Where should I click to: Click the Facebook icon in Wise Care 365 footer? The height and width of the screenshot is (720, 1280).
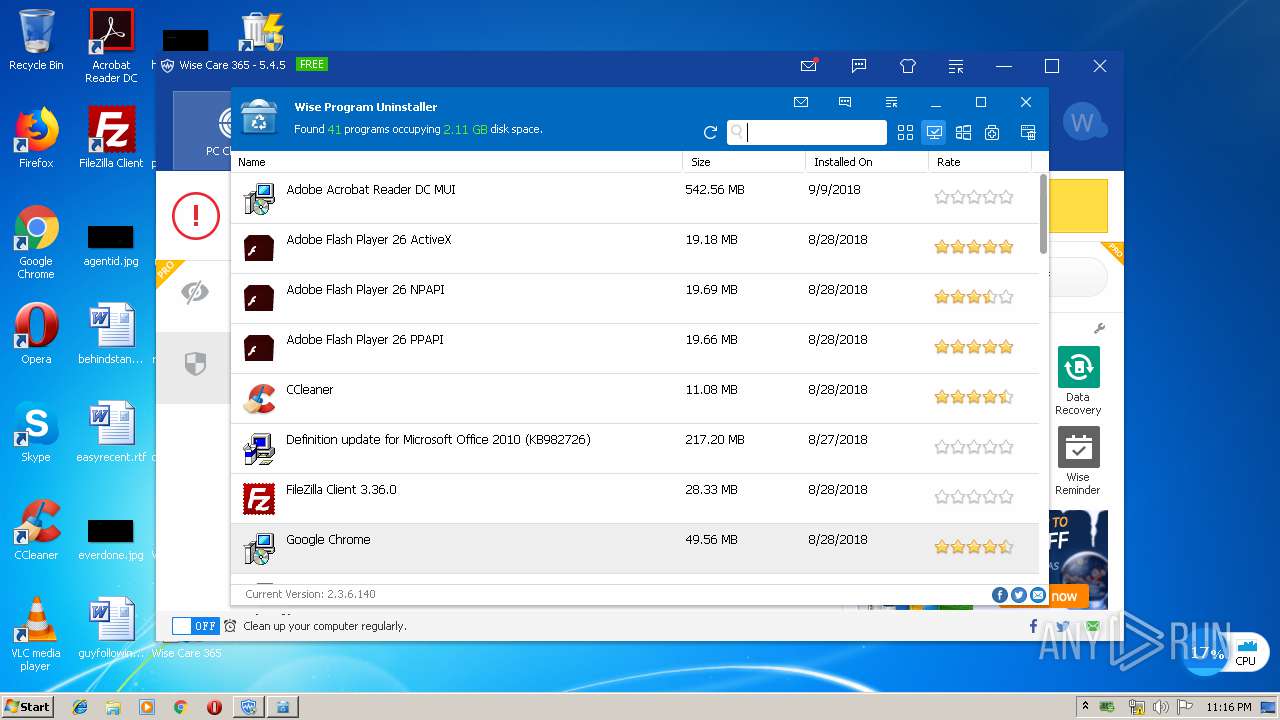tap(1034, 626)
